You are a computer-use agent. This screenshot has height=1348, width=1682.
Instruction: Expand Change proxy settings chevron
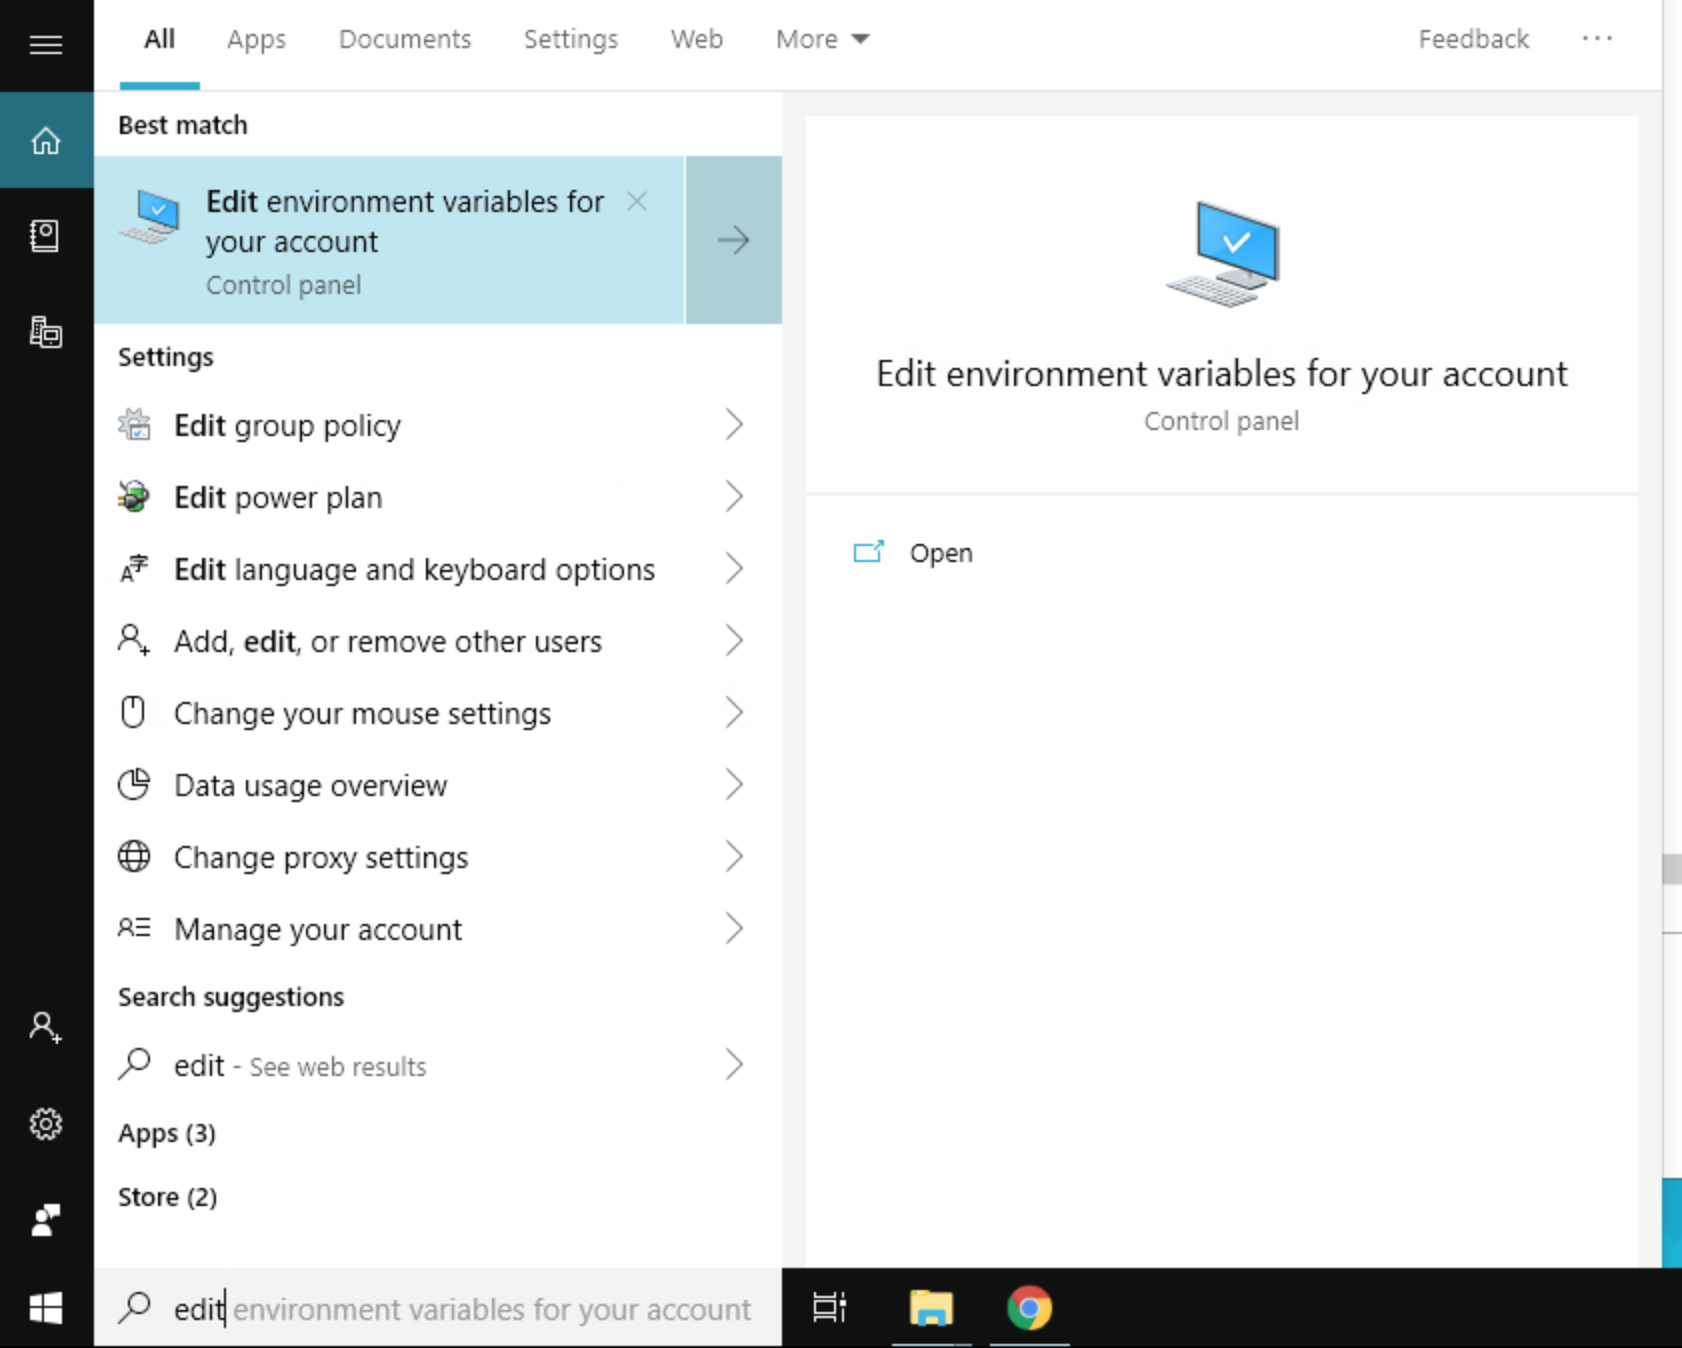[734, 857]
